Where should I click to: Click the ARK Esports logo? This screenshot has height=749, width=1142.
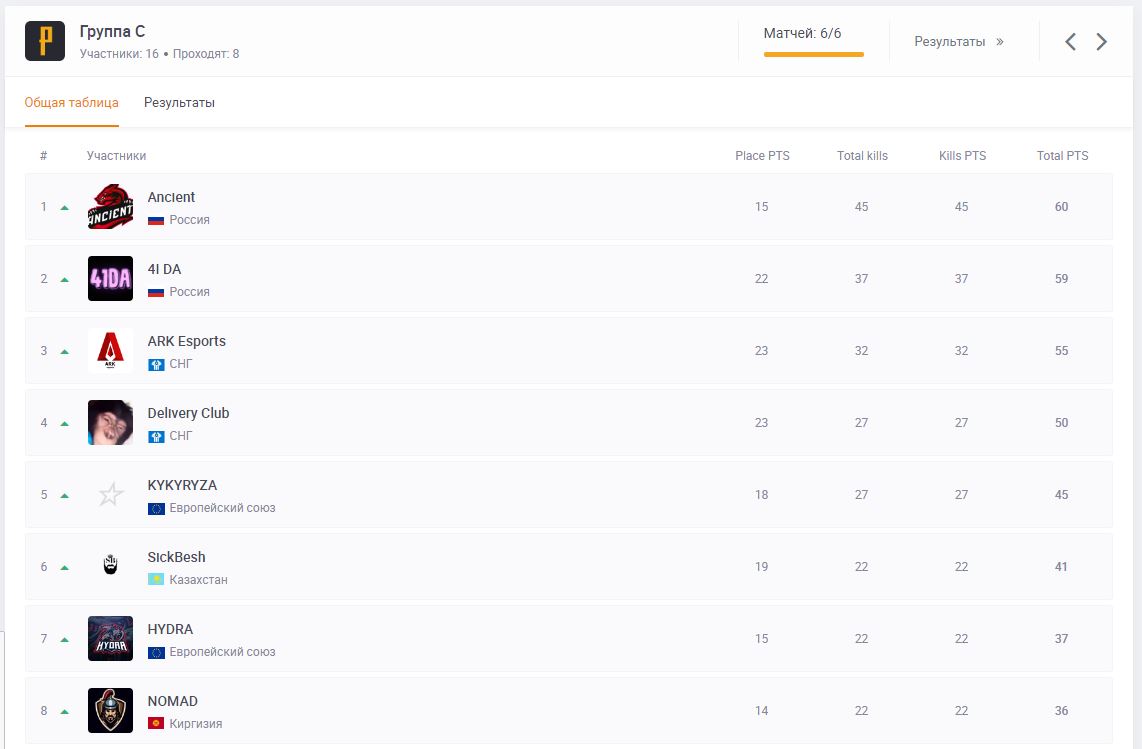pos(110,351)
